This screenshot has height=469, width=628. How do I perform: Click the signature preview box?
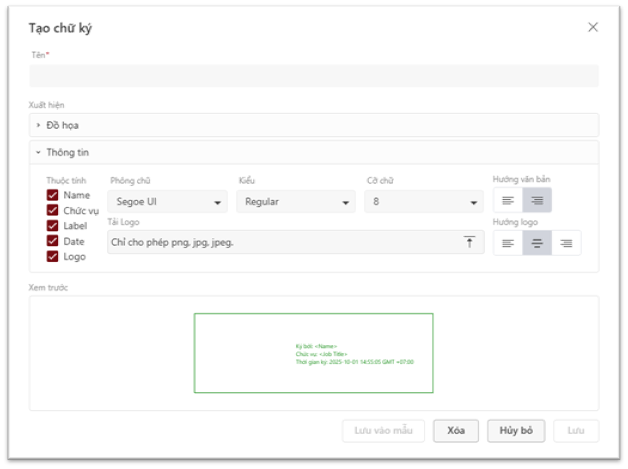point(313,353)
